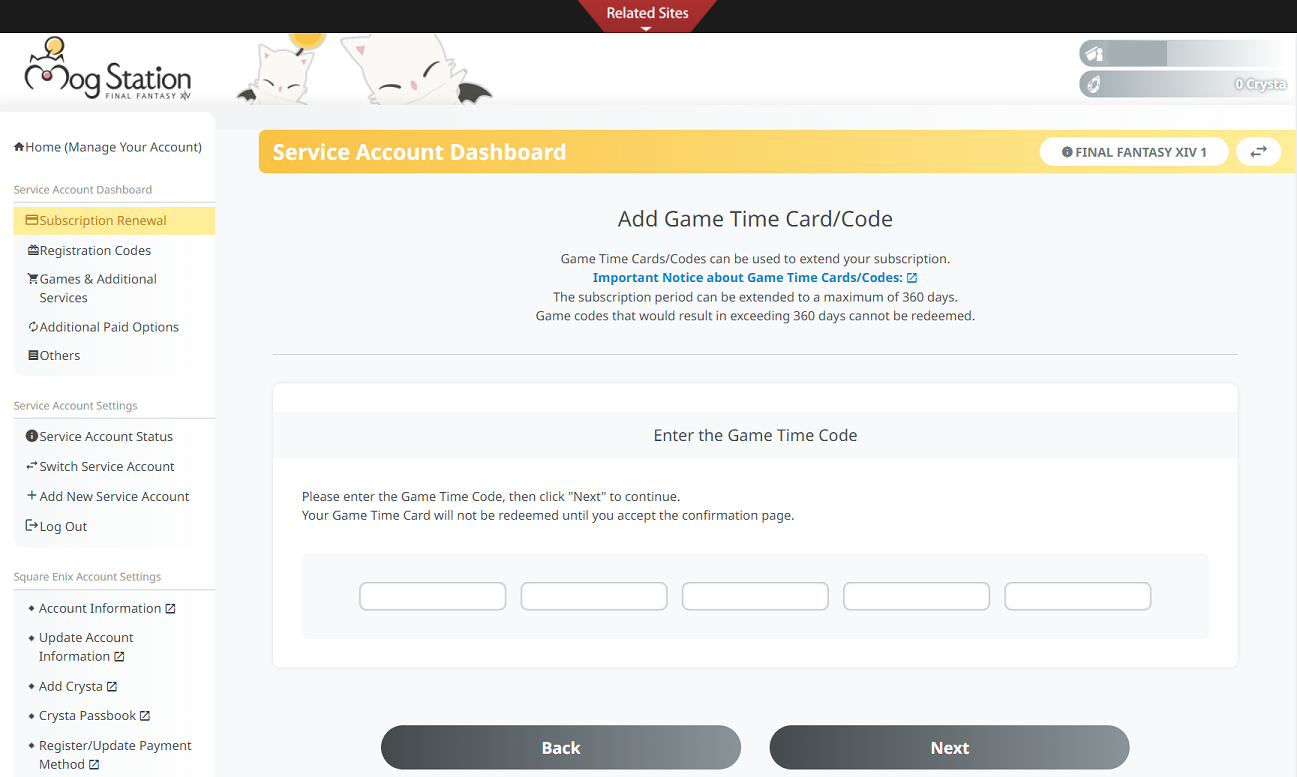Click the Log Out icon

[31, 526]
